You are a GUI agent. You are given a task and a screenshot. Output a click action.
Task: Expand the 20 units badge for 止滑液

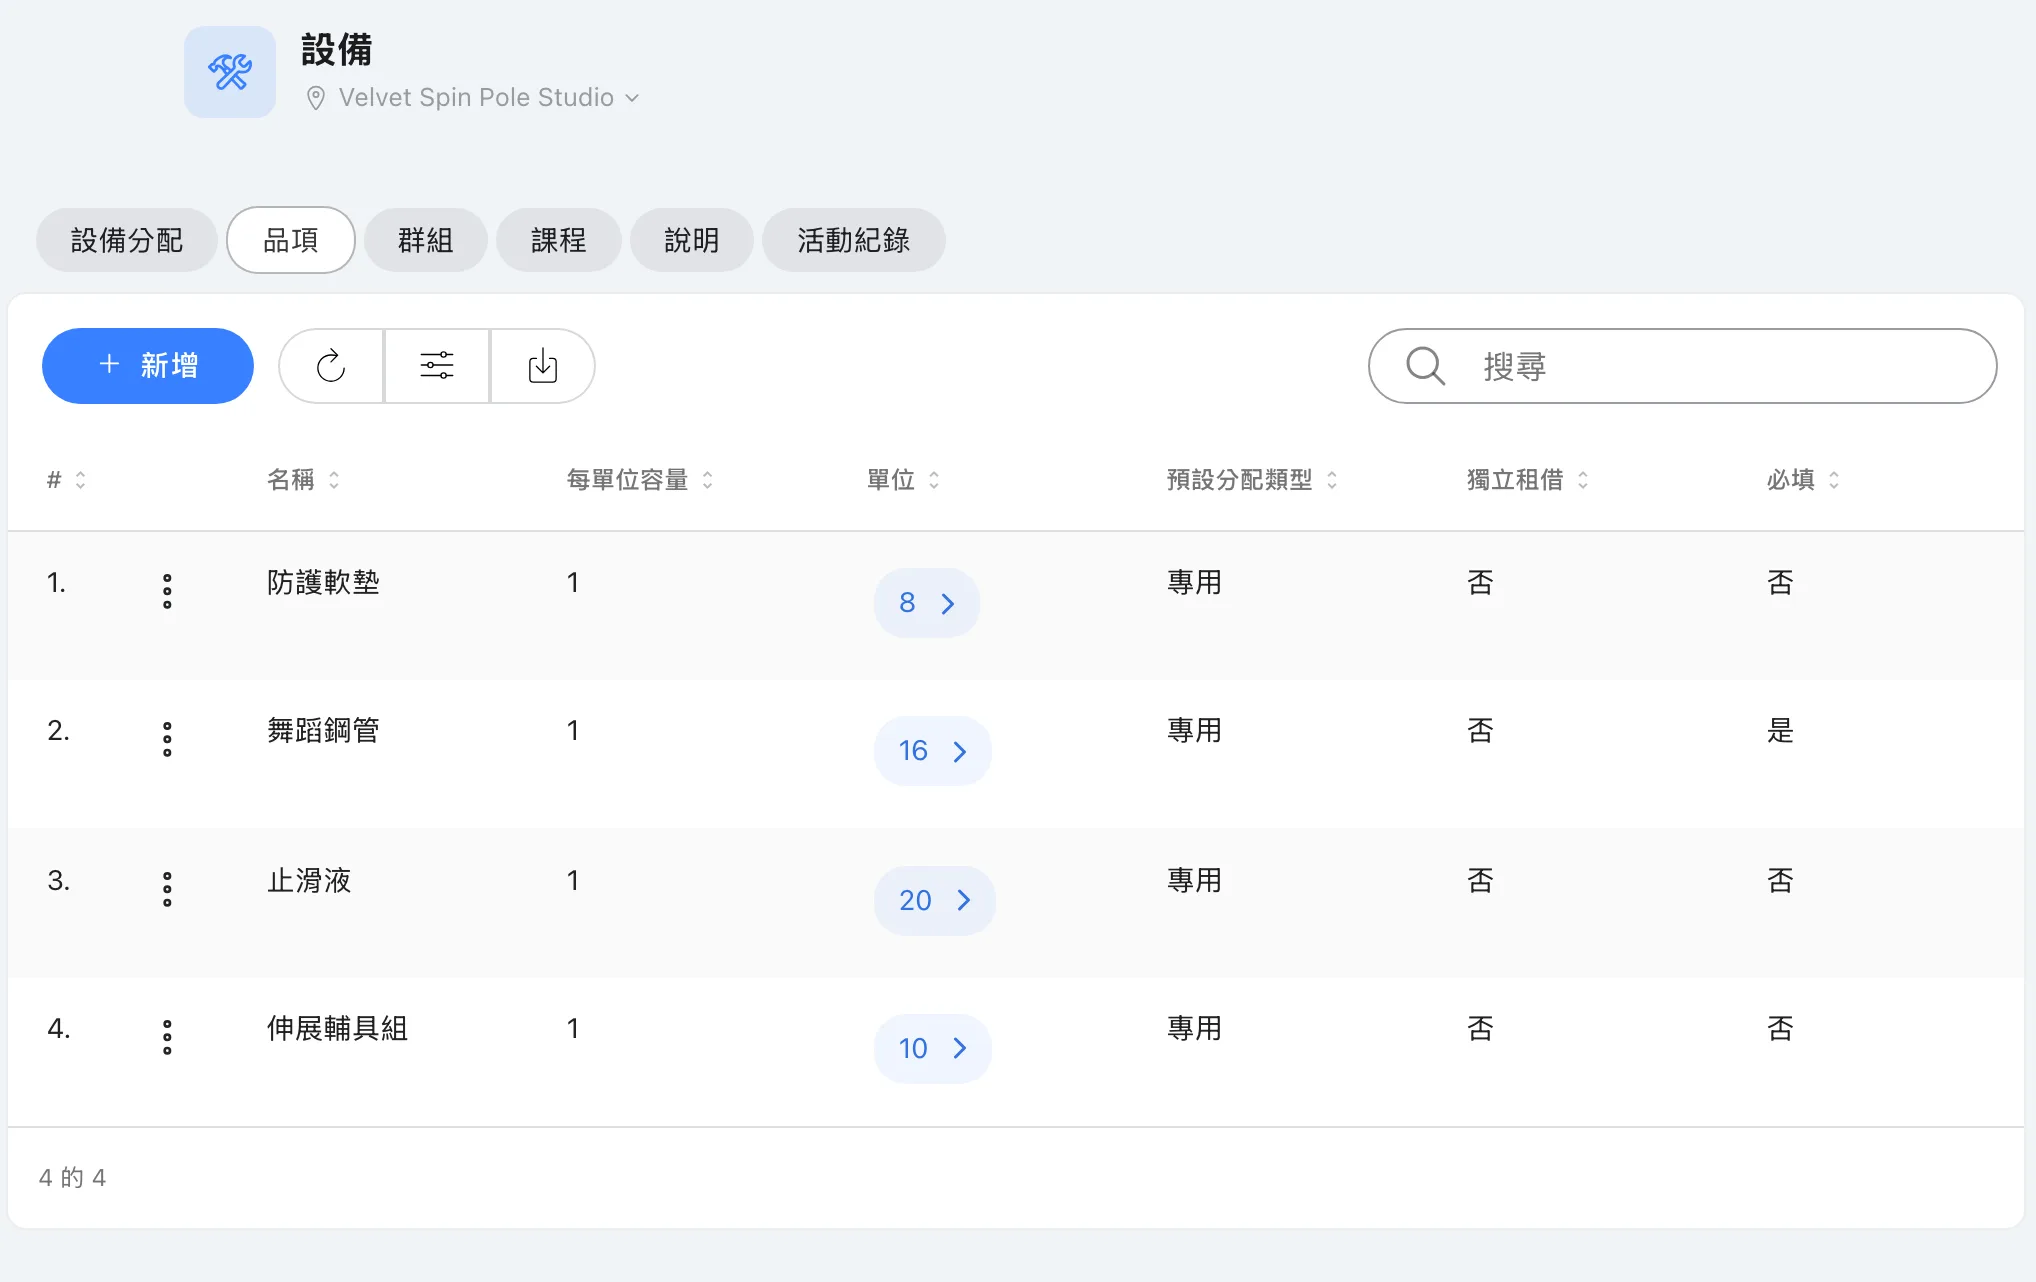tap(935, 901)
